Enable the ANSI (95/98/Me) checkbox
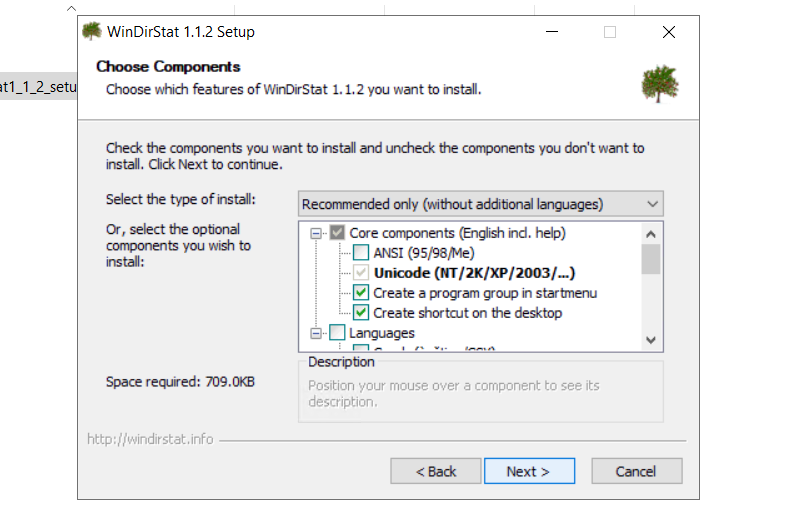Screen dimensions: 800x530 (x=361, y=253)
